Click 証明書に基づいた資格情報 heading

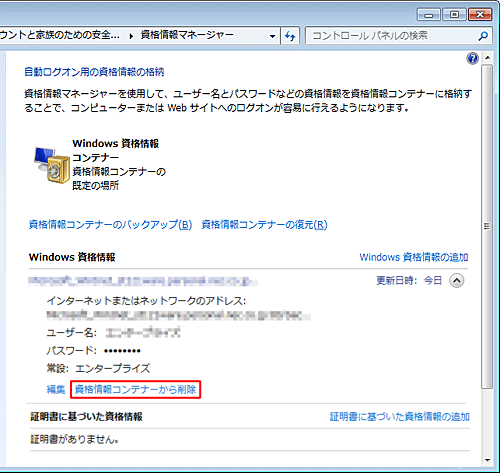coord(86,417)
